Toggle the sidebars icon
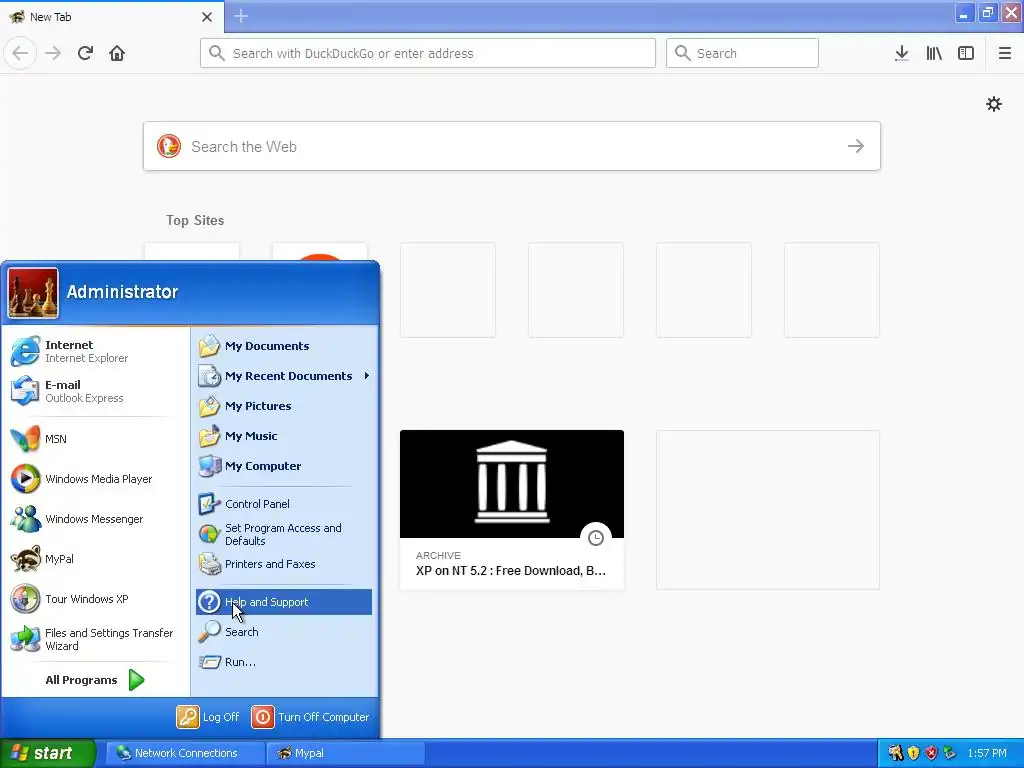The image size is (1024, 768). tap(966, 53)
